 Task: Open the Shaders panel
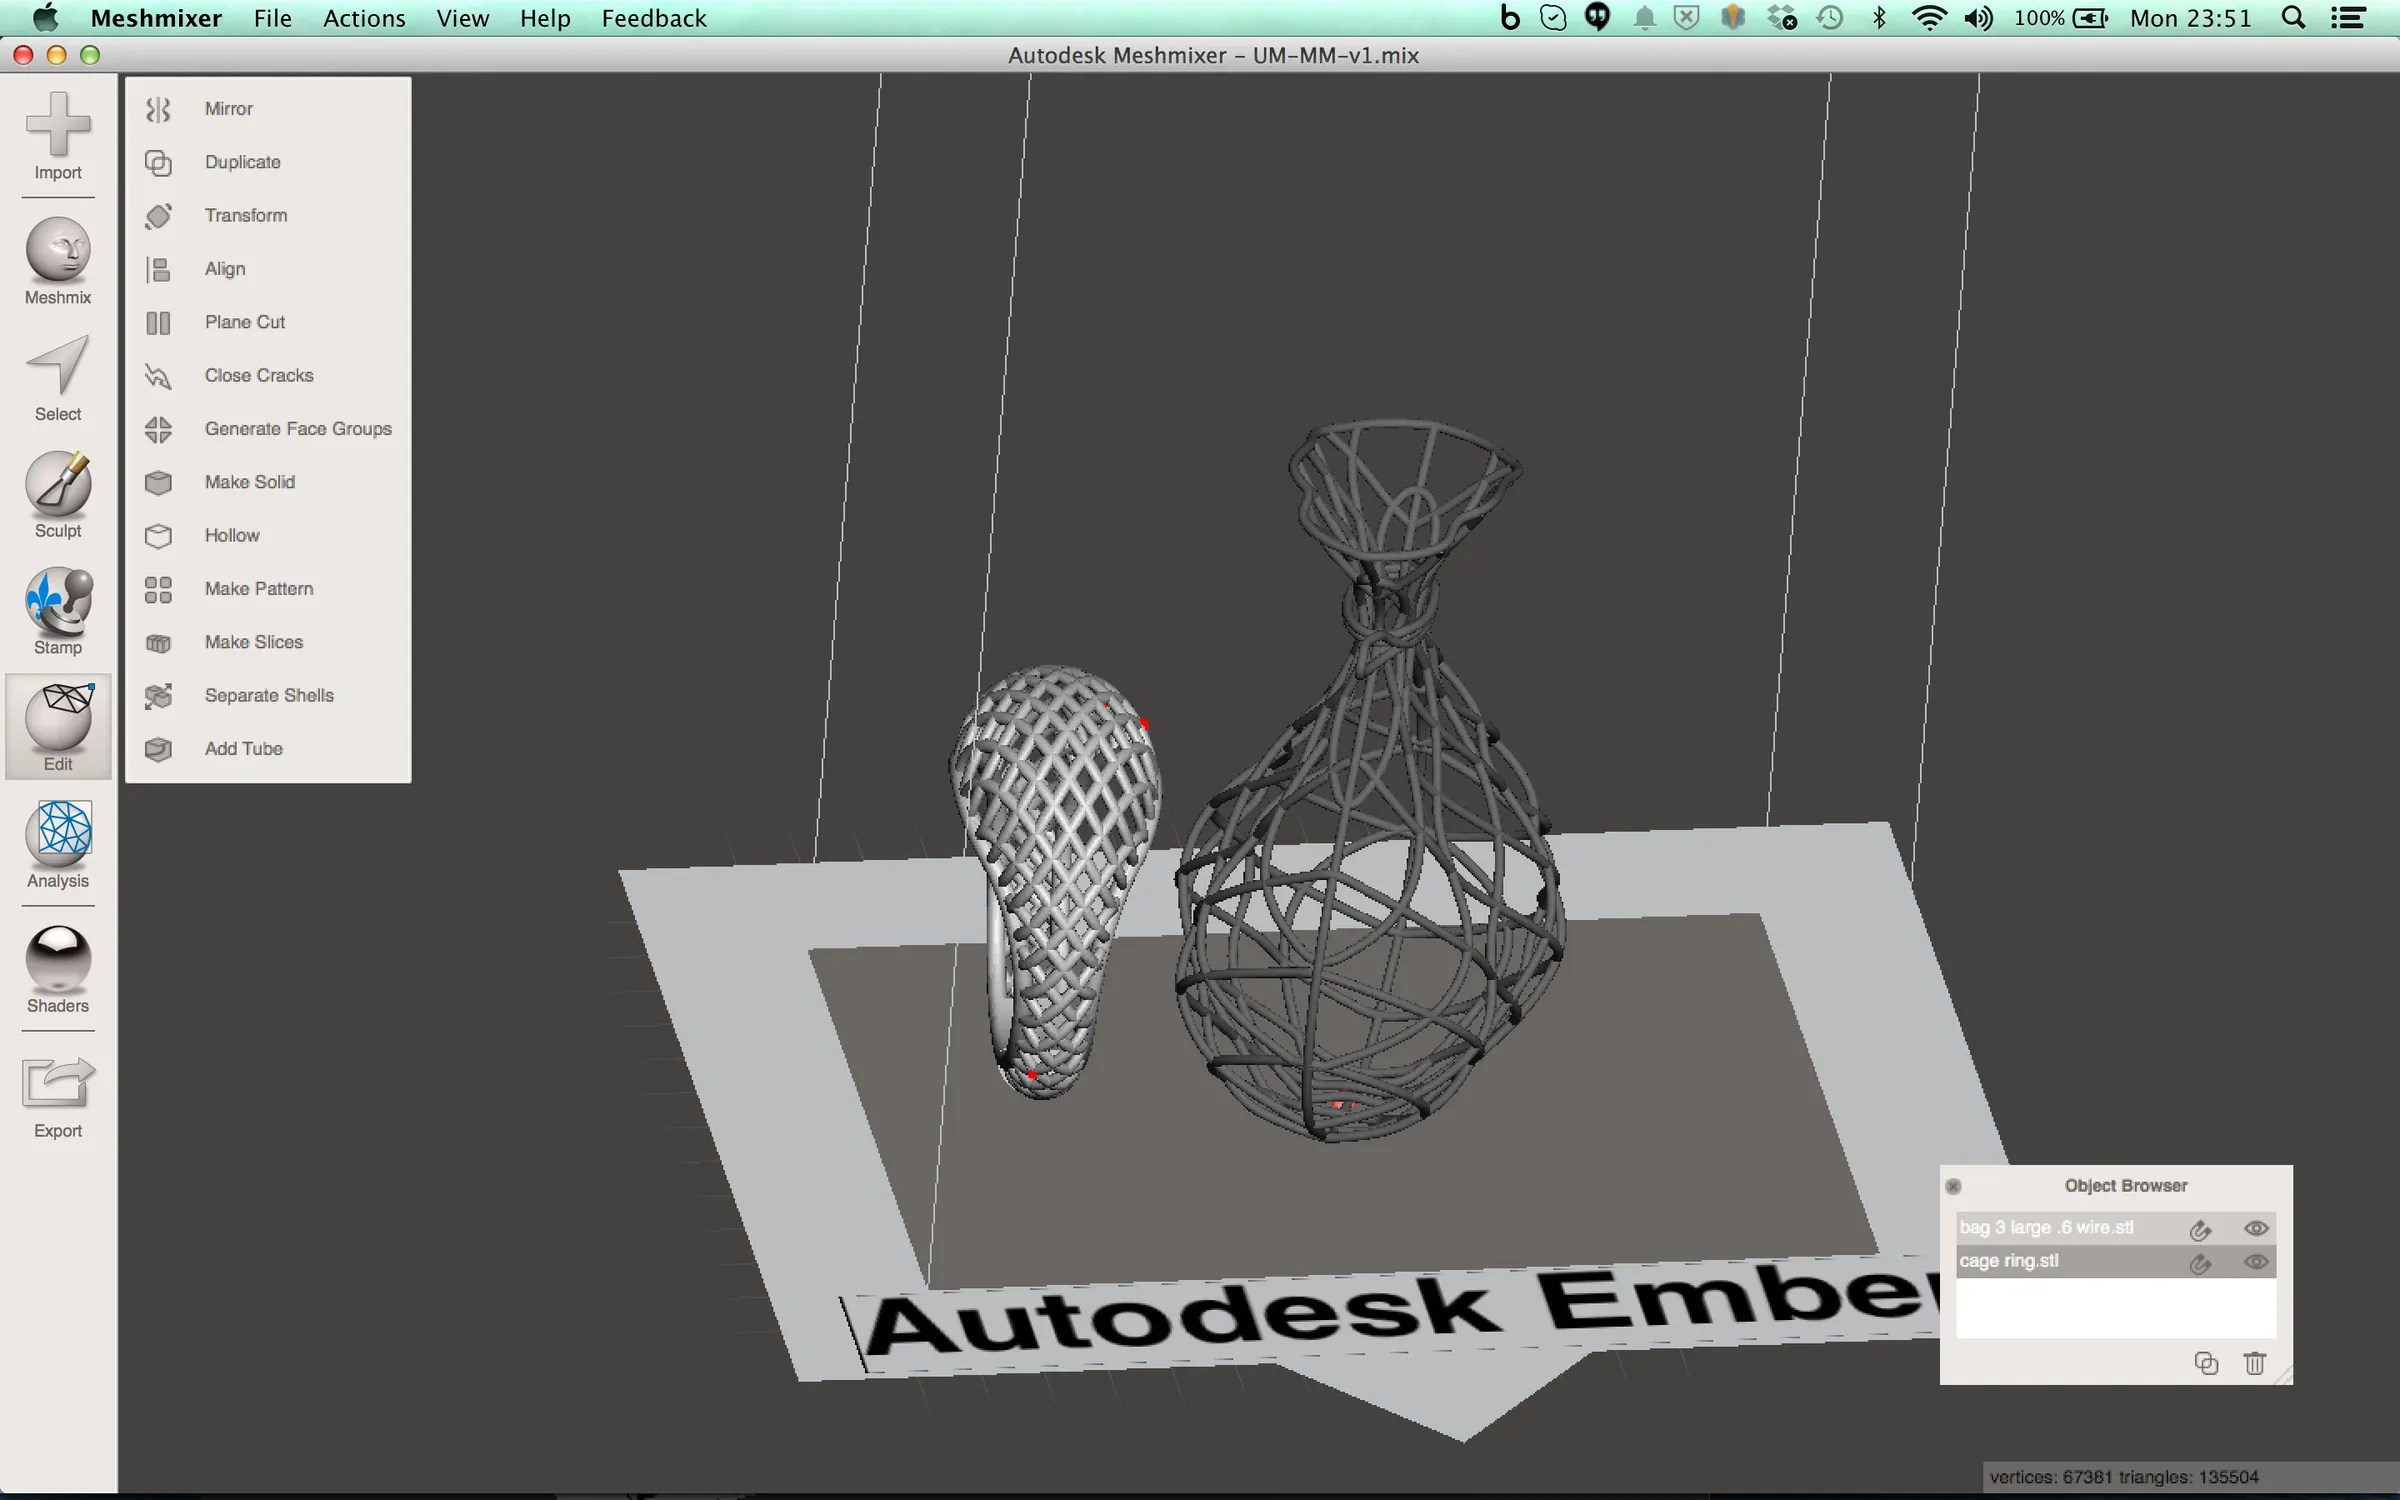58,970
